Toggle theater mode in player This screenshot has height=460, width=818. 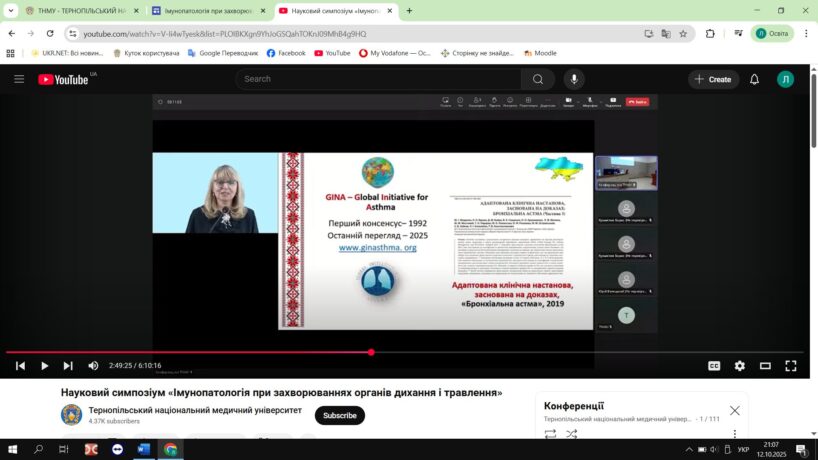(x=765, y=366)
